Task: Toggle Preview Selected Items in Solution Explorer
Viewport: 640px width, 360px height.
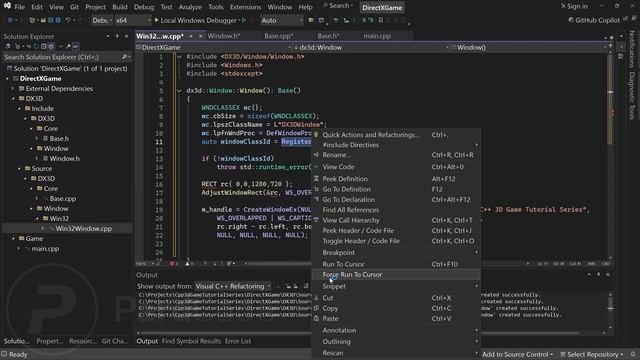Action: [x=76, y=47]
